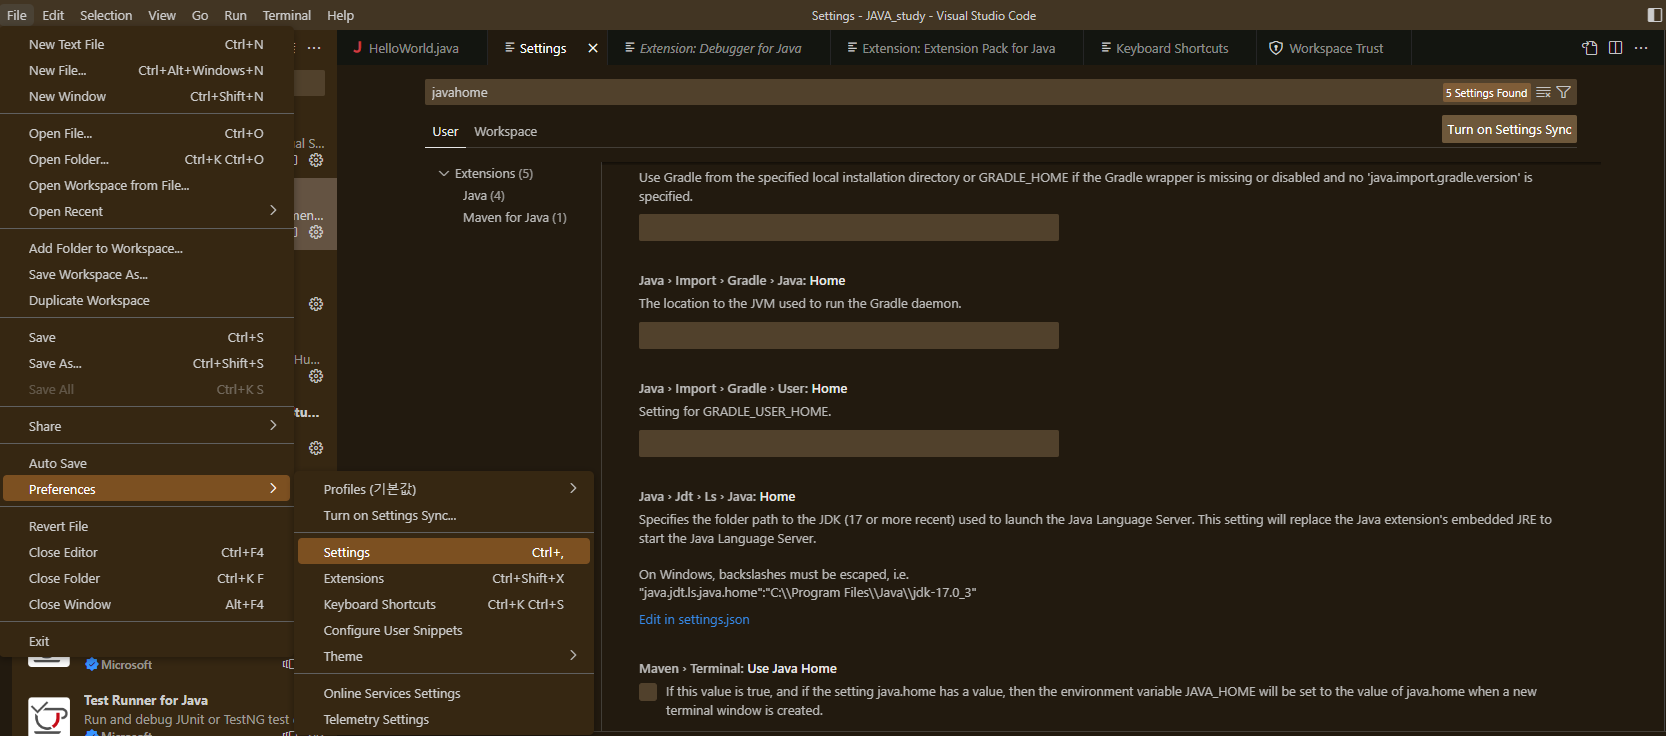Tick the Maven Terminal Use Java Home checkbox
Image resolution: width=1666 pixels, height=736 pixels.
648,692
